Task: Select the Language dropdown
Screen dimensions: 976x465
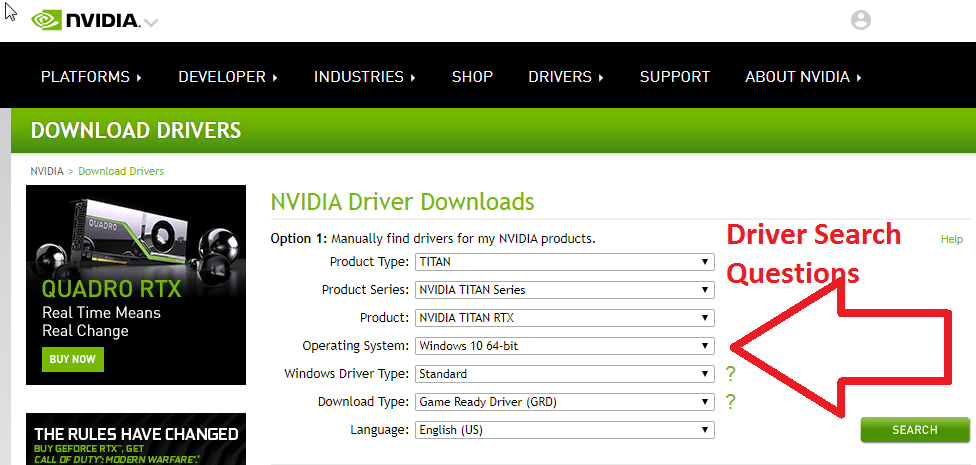Action: point(564,430)
